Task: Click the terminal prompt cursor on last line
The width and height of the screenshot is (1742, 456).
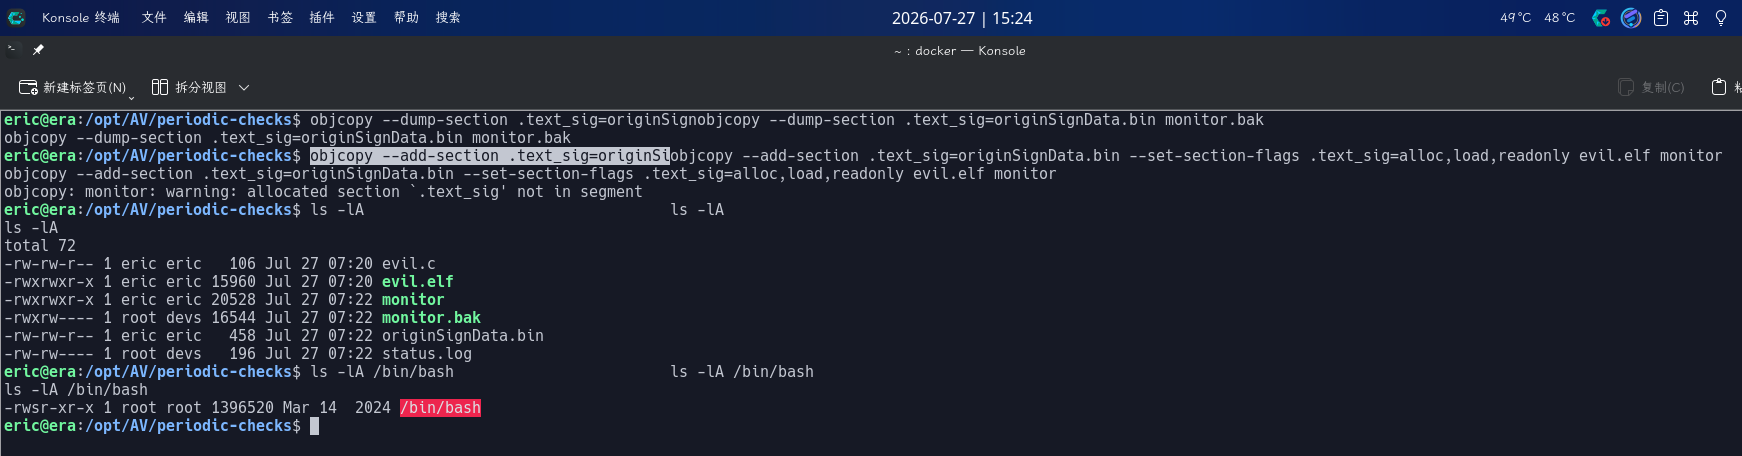Action: tap(314, 426)
